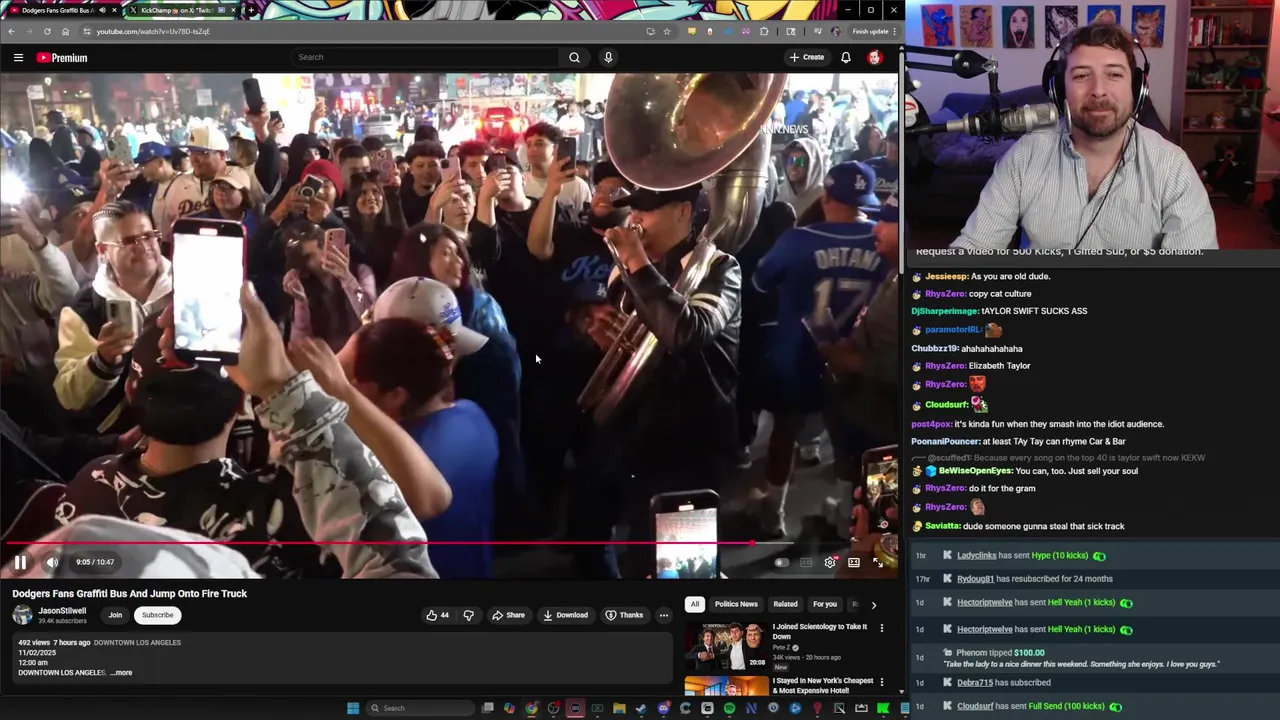
Task: Open options for New York's Cheapest Hotel video
Action: [x=881, y=682]
